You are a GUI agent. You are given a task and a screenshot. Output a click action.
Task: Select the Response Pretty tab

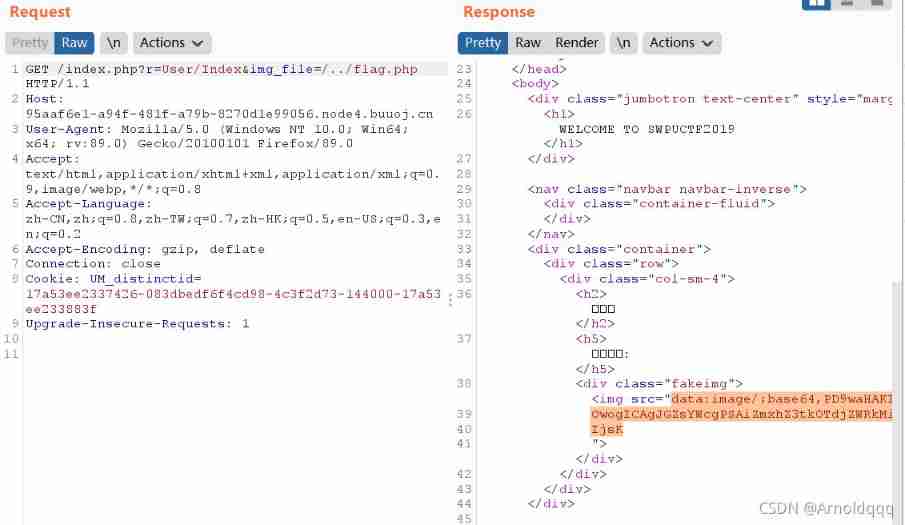[483, 43]
